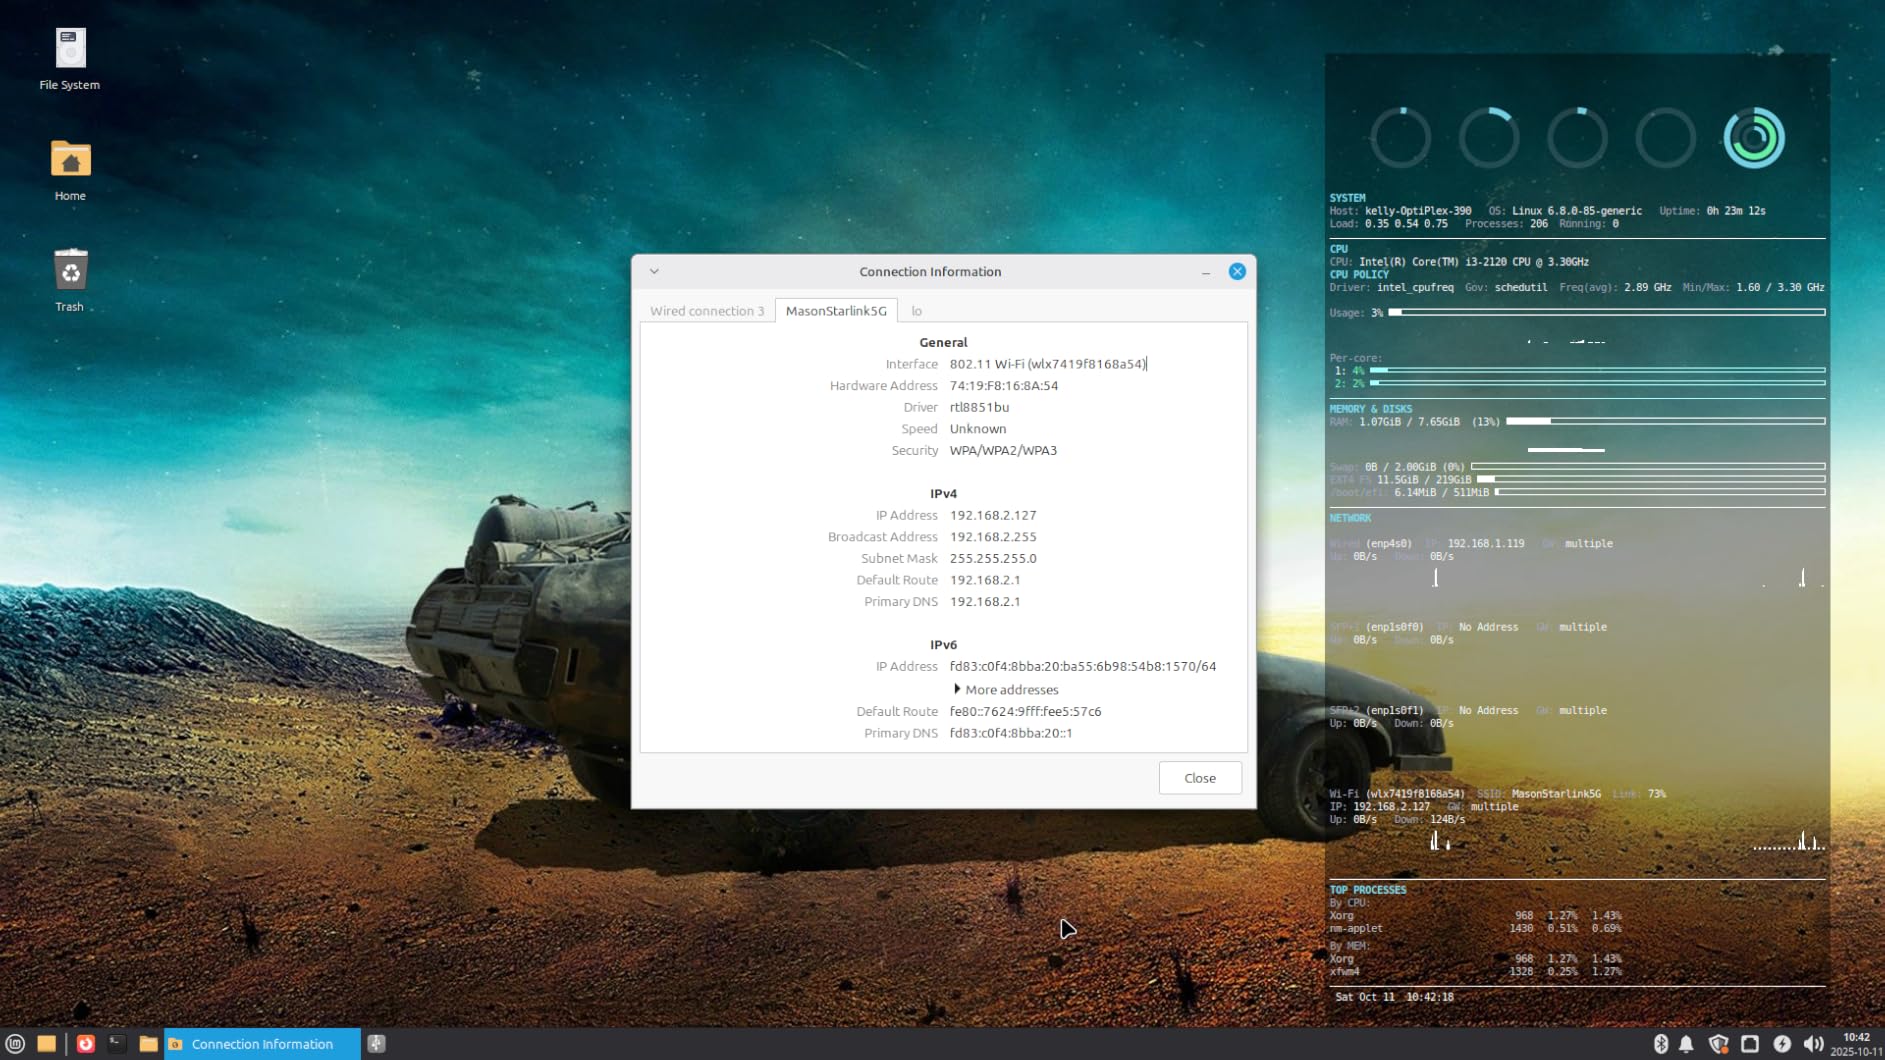Open the Linux Mint start menu
Viewport: 1885px width, 1060px height.
(15, 1044)
